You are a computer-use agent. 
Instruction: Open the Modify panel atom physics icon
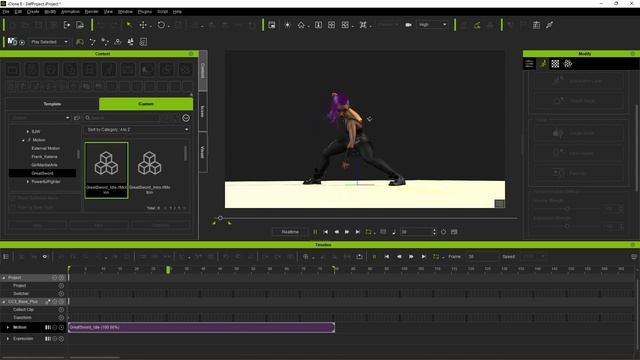pos(568,64)
